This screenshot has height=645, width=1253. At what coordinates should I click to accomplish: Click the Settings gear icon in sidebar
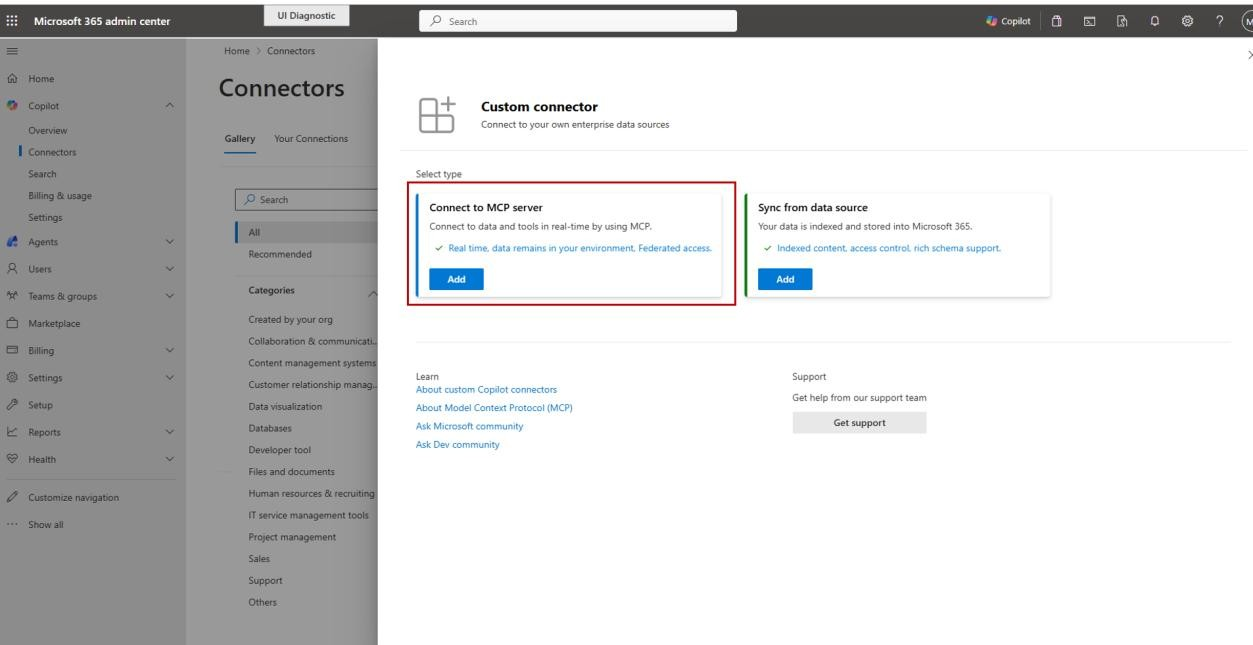(x=13, y=378)
